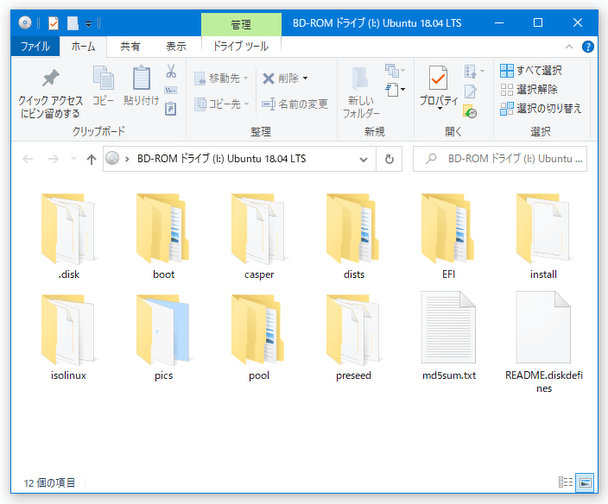
Task: Select the install folder
Action: pos(544,237)
